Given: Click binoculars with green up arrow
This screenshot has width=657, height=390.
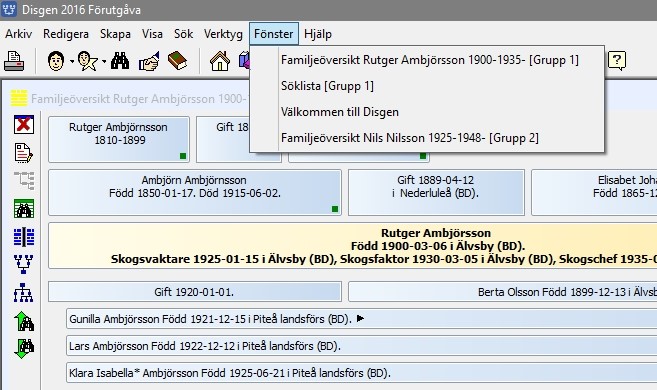Looking at the screenshot, I should [x=24, y=321].
